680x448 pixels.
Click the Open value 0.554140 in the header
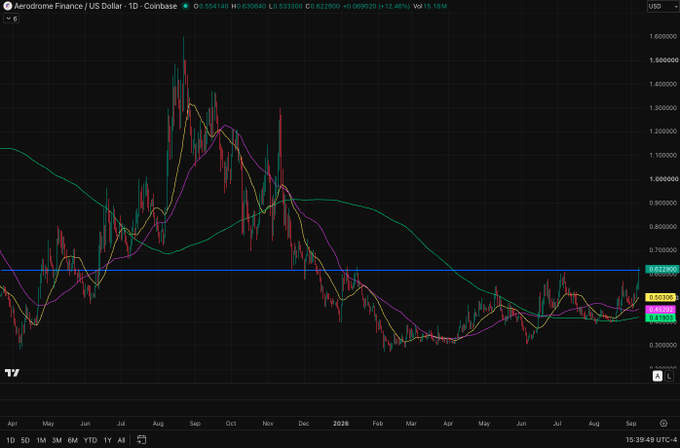(213, 6)
